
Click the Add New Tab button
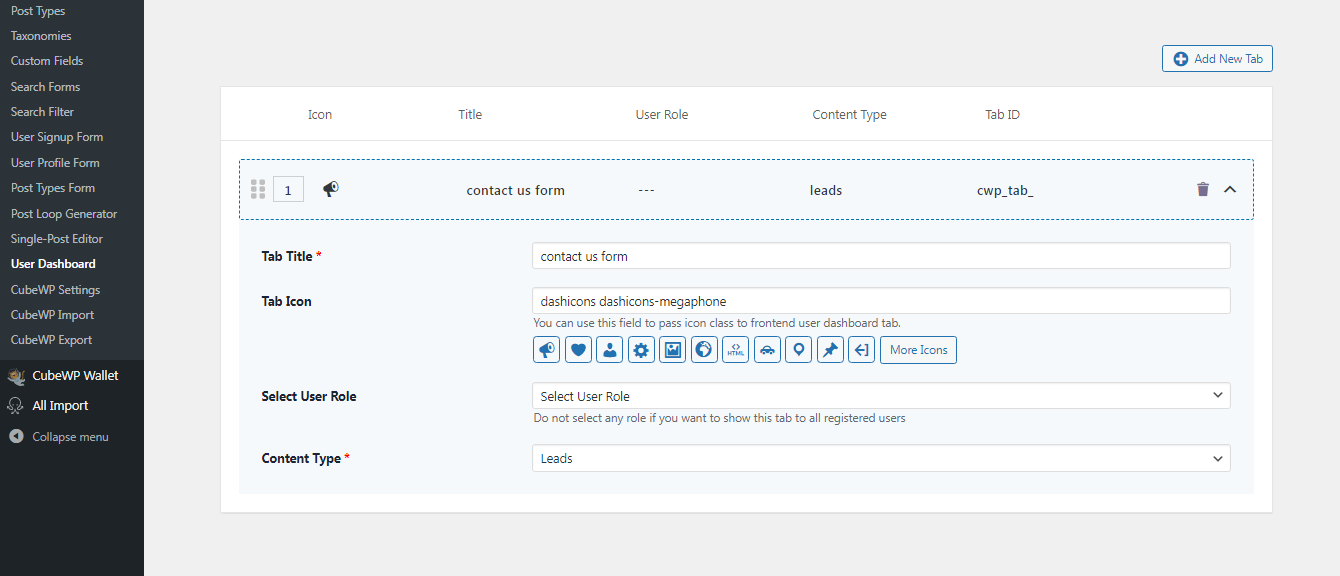1217,59
